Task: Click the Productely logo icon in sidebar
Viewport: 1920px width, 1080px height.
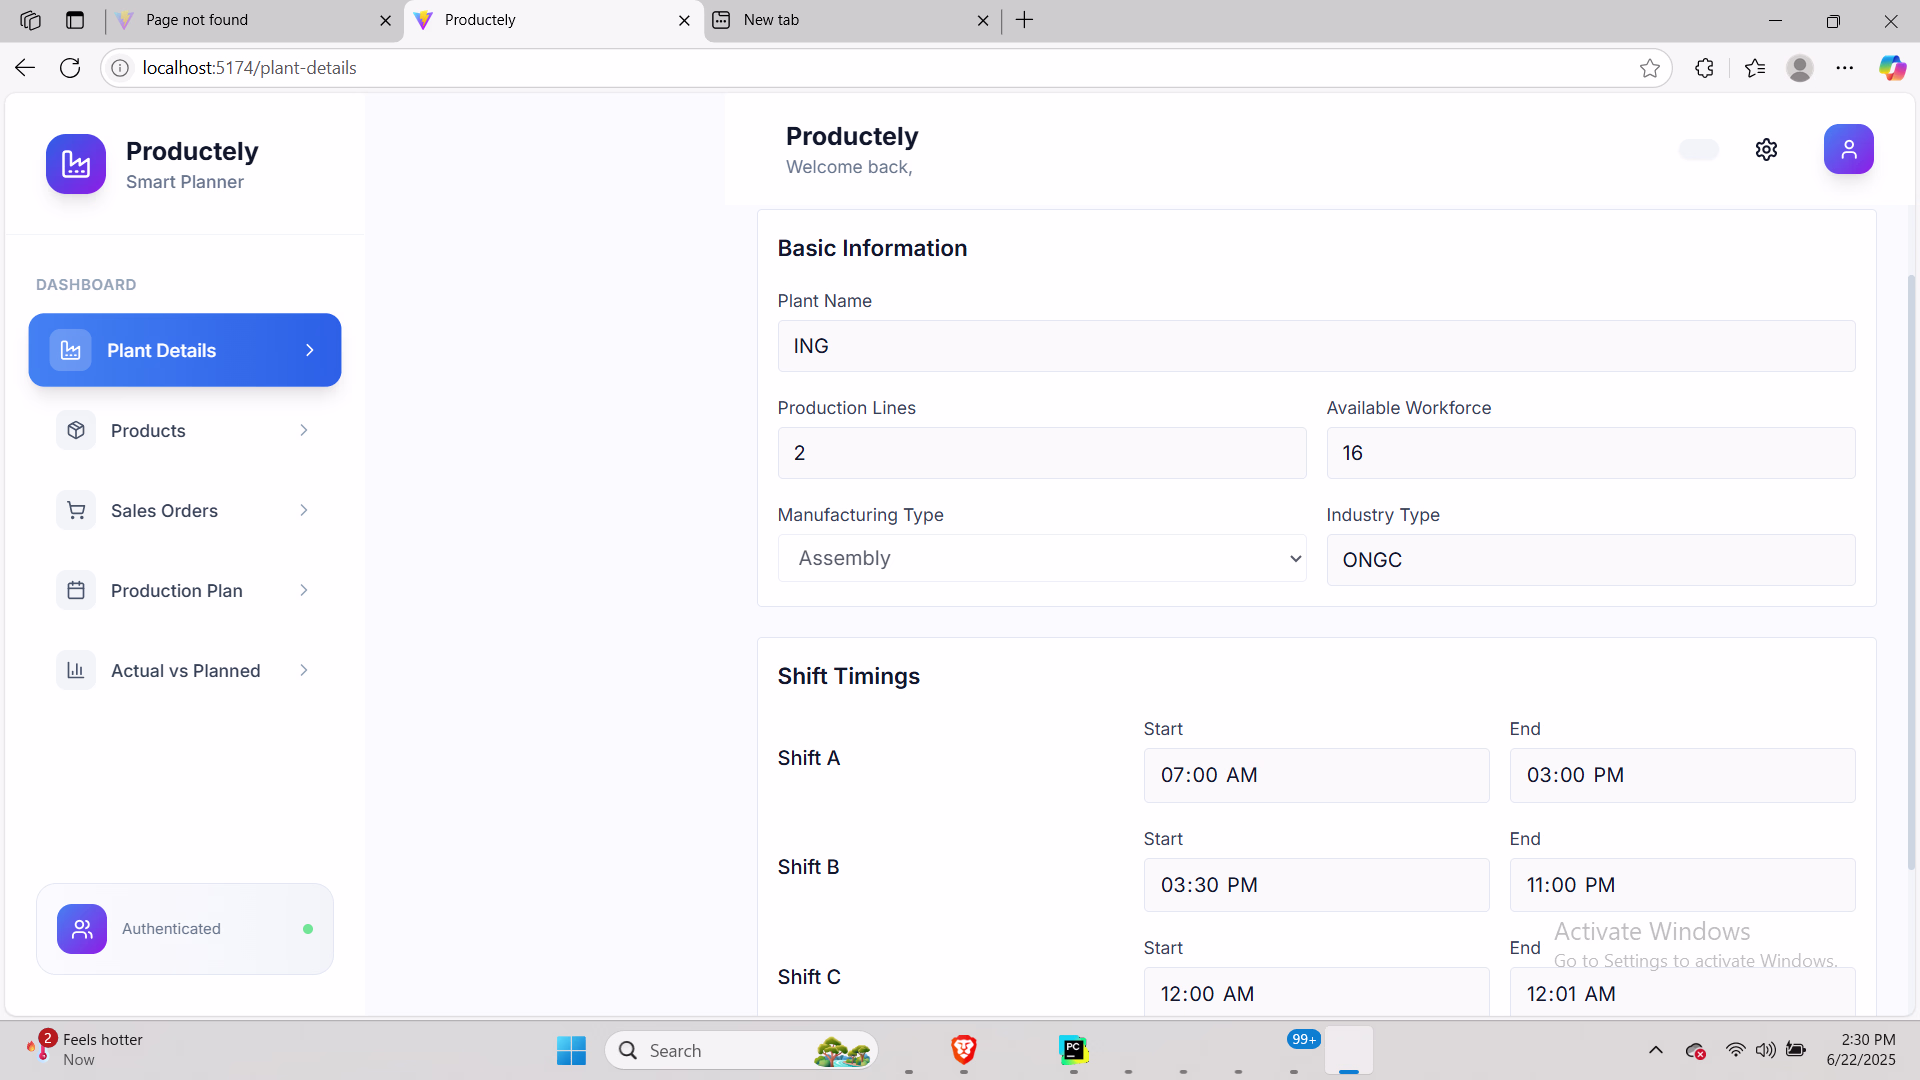Action: 76,164
